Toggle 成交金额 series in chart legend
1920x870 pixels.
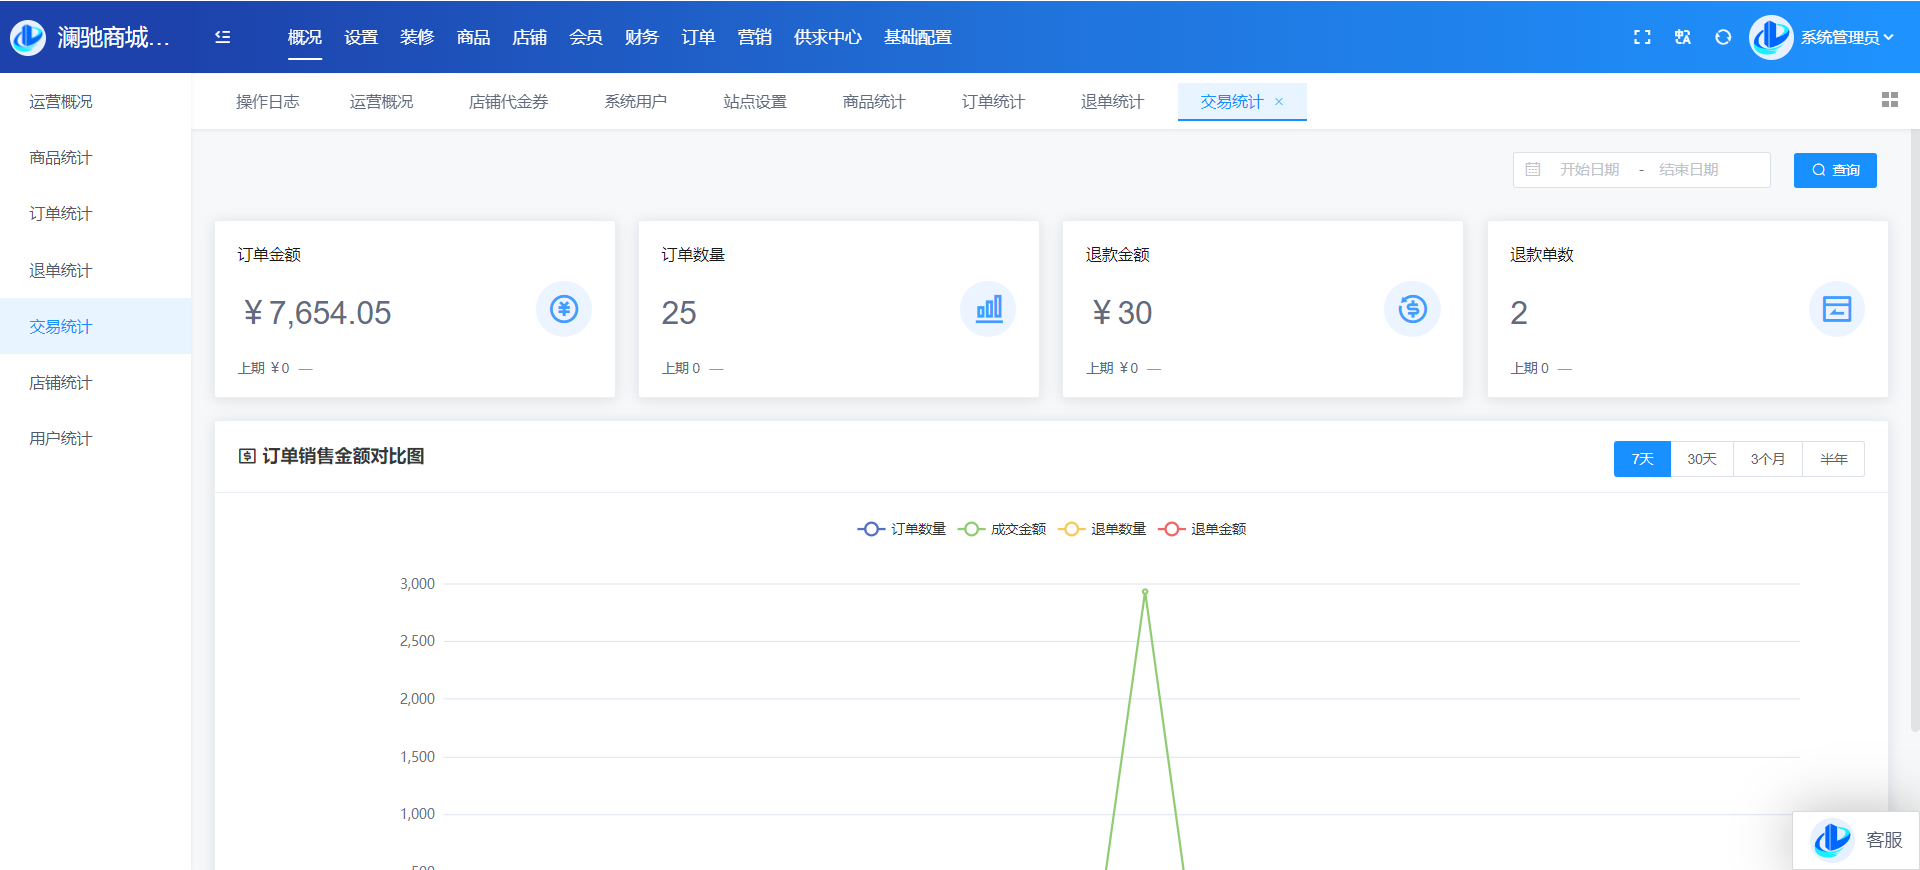tap(1003, 529)
